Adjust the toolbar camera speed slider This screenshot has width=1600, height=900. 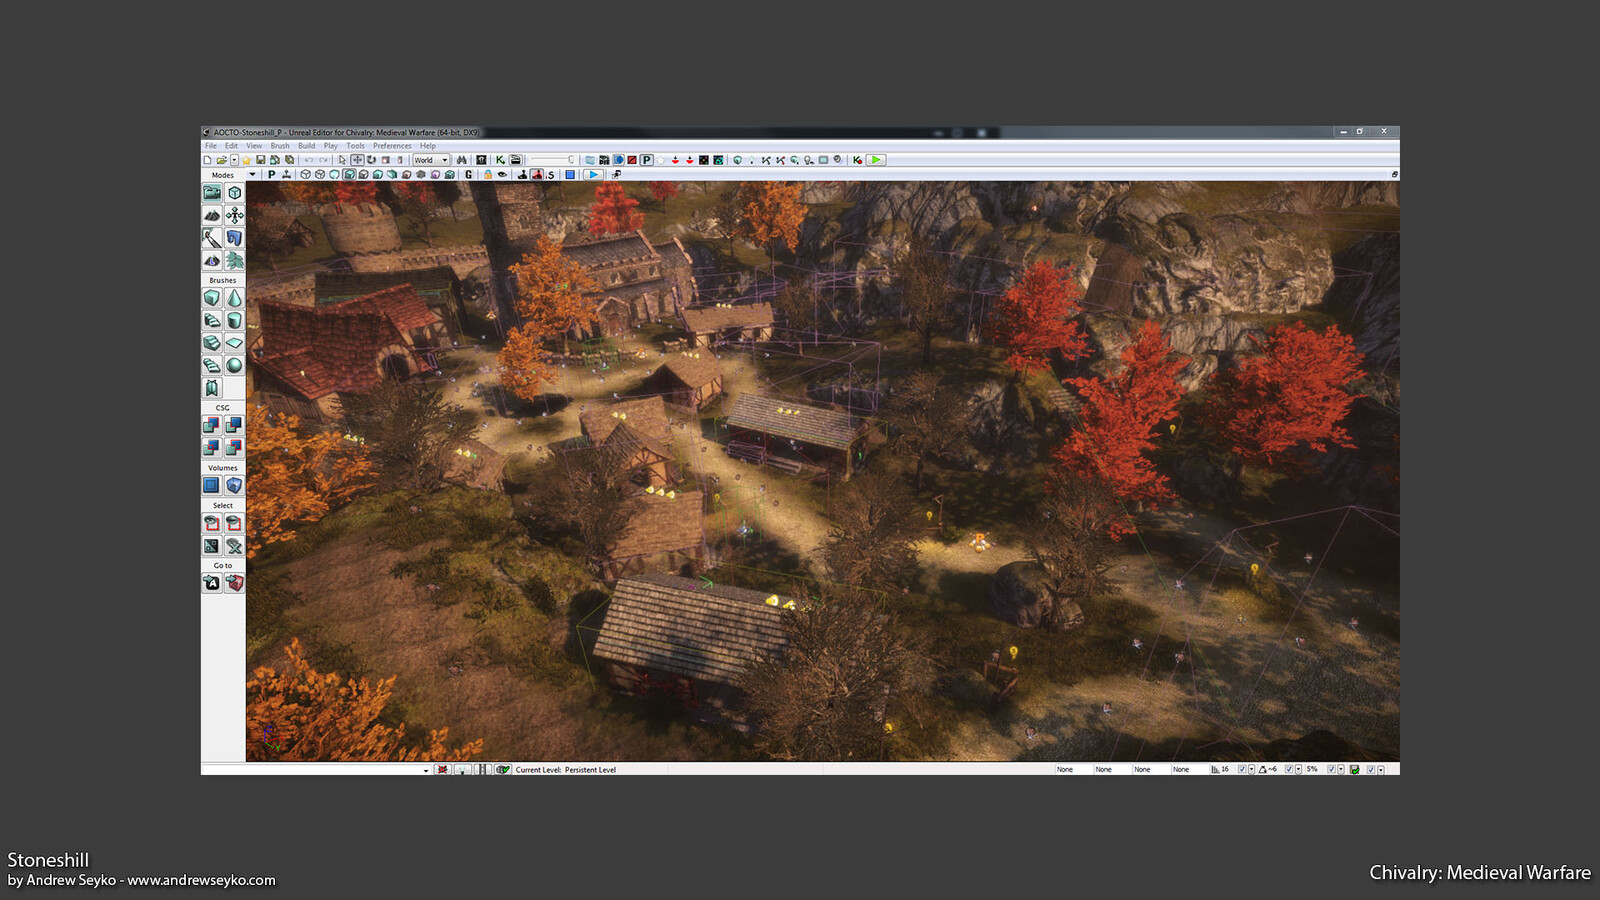click(x=552, y=160)
